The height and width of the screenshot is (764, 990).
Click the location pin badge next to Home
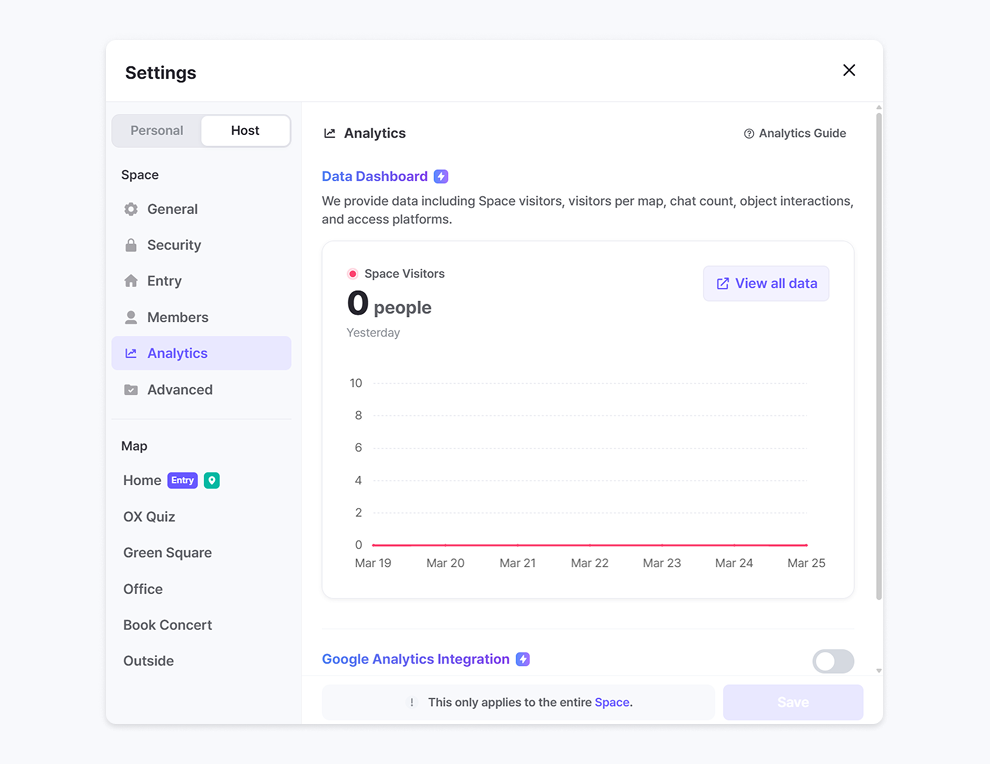tap(212, 481)
